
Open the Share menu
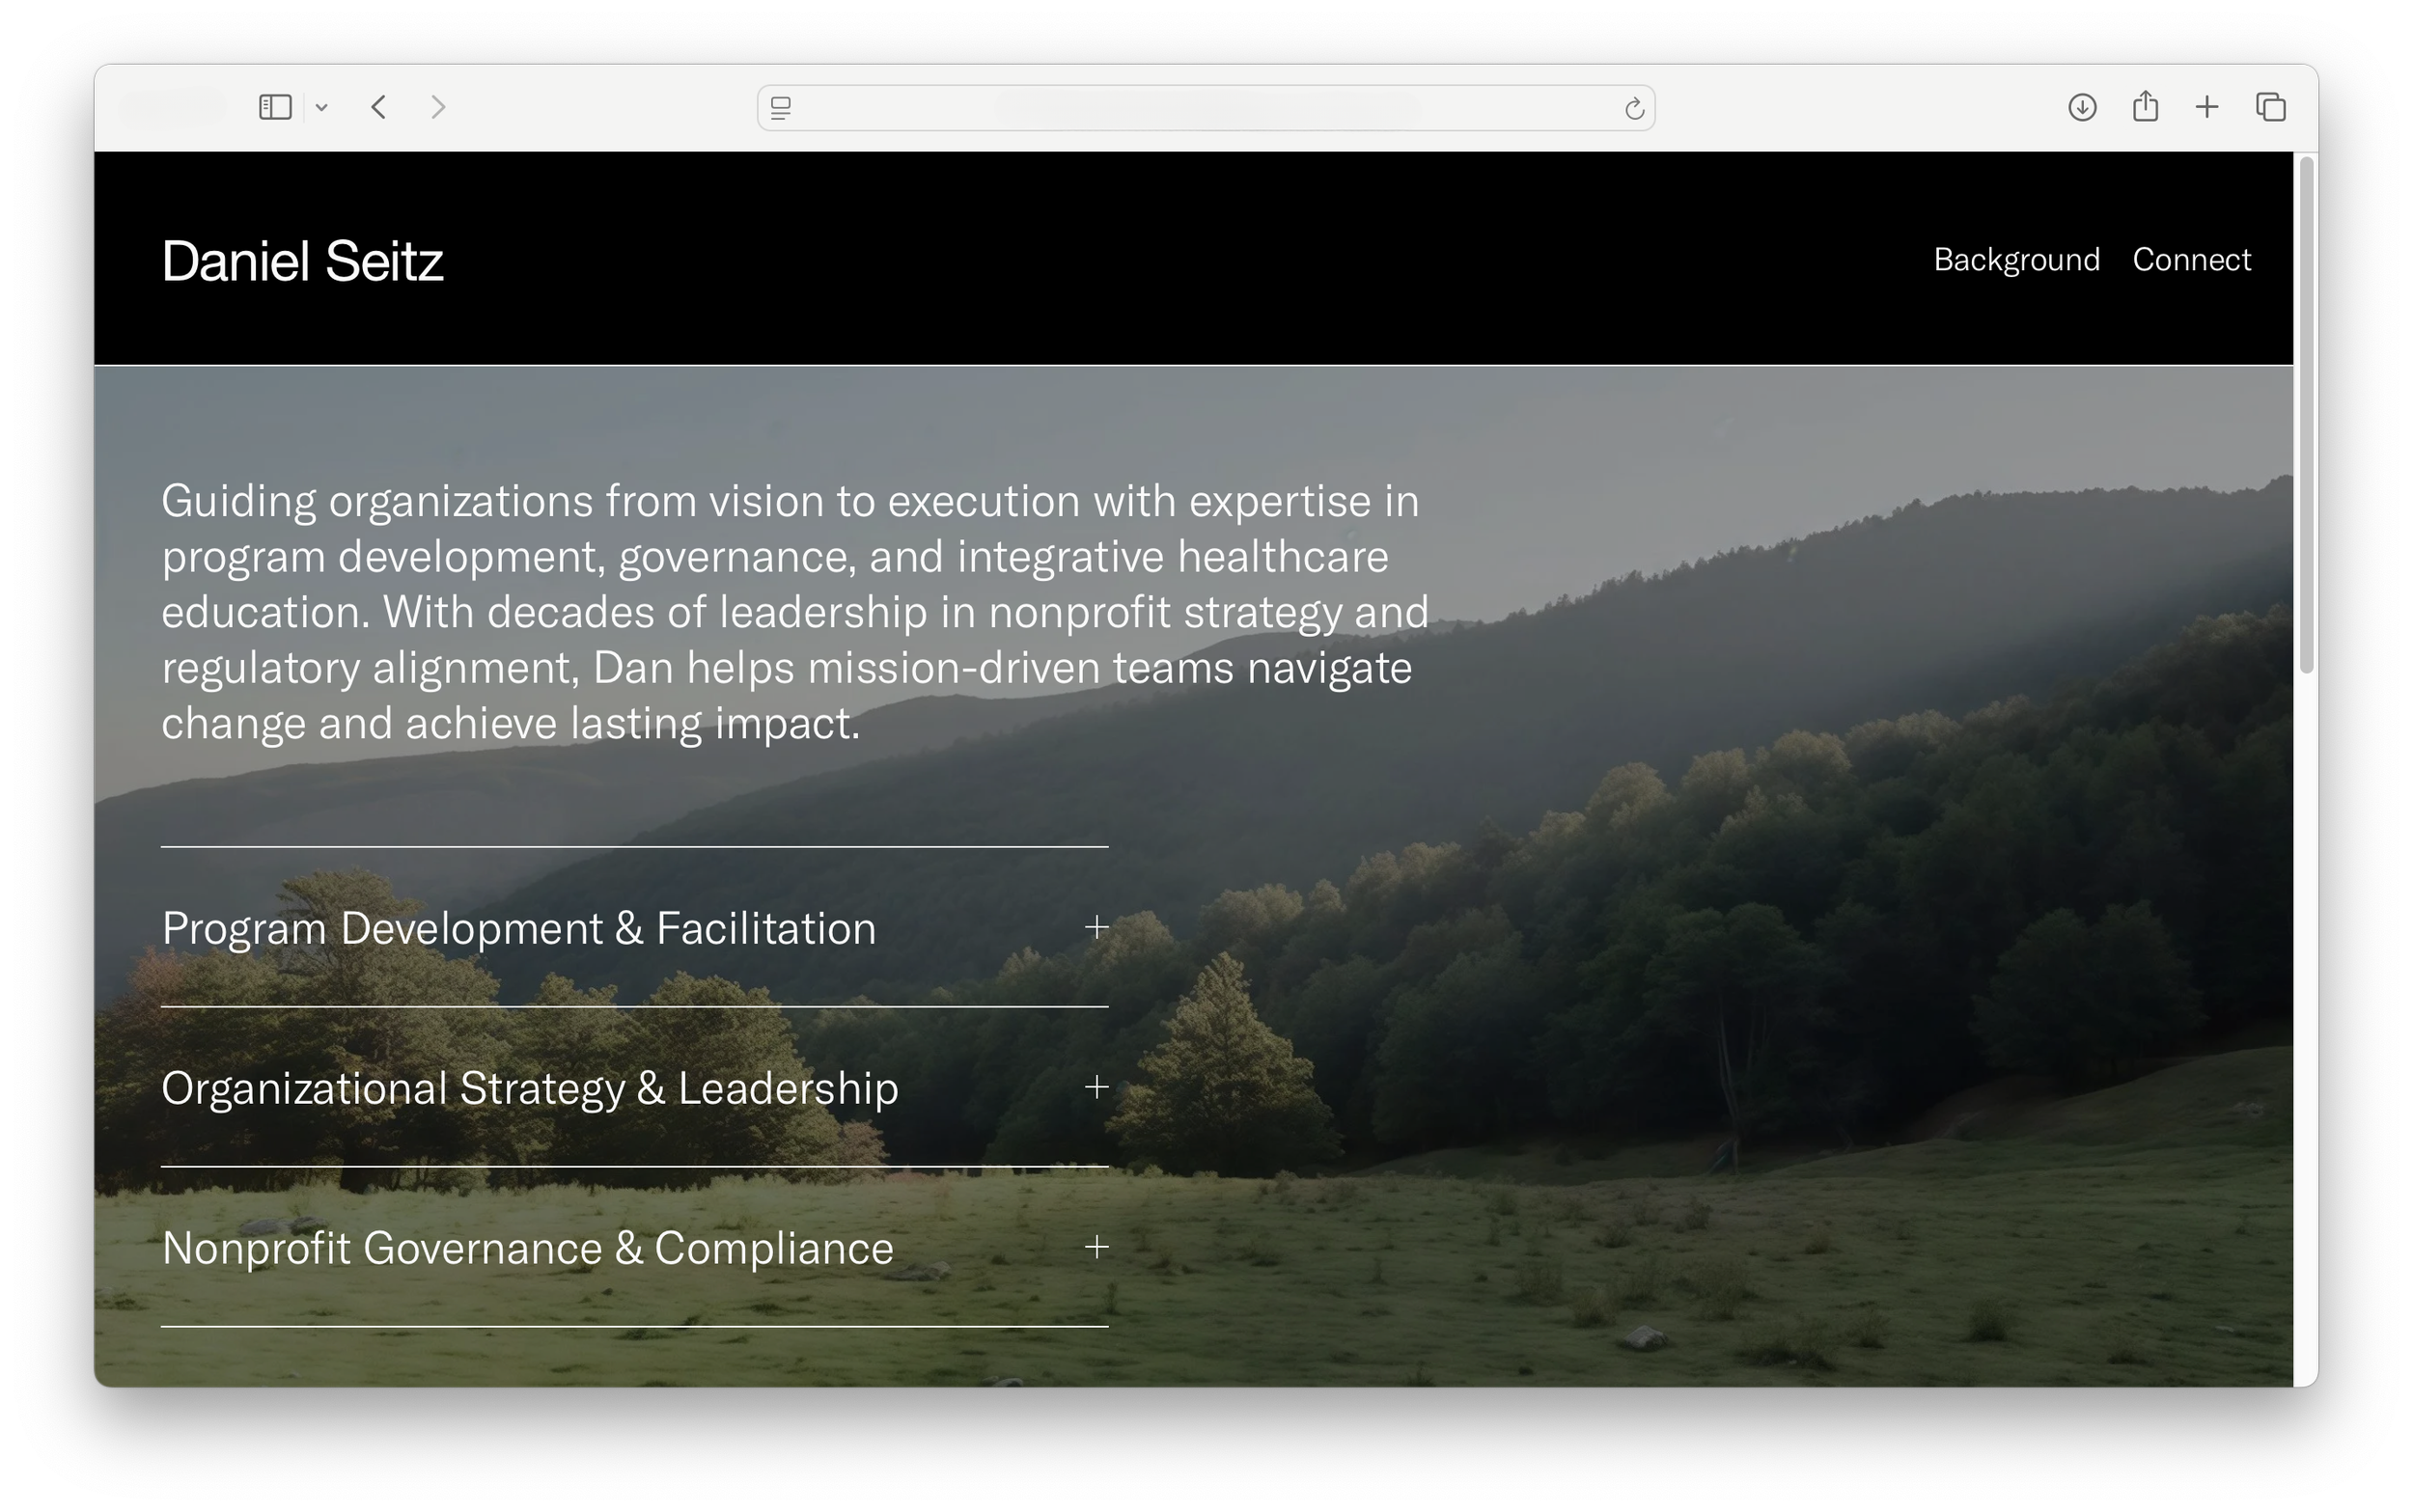point(2145,106)
